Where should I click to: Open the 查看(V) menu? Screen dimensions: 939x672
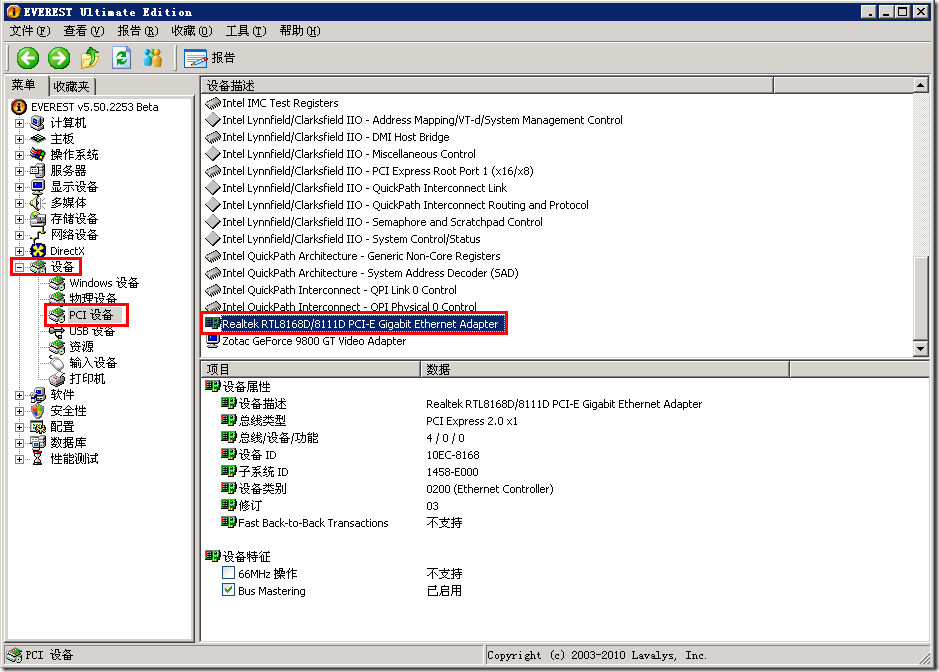pos(84,31)
